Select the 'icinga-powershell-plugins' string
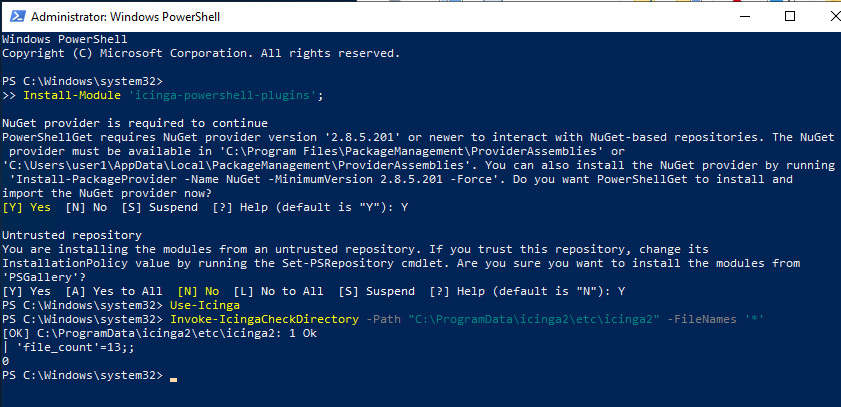Screen dimensions: 841x407 [222, 95]
